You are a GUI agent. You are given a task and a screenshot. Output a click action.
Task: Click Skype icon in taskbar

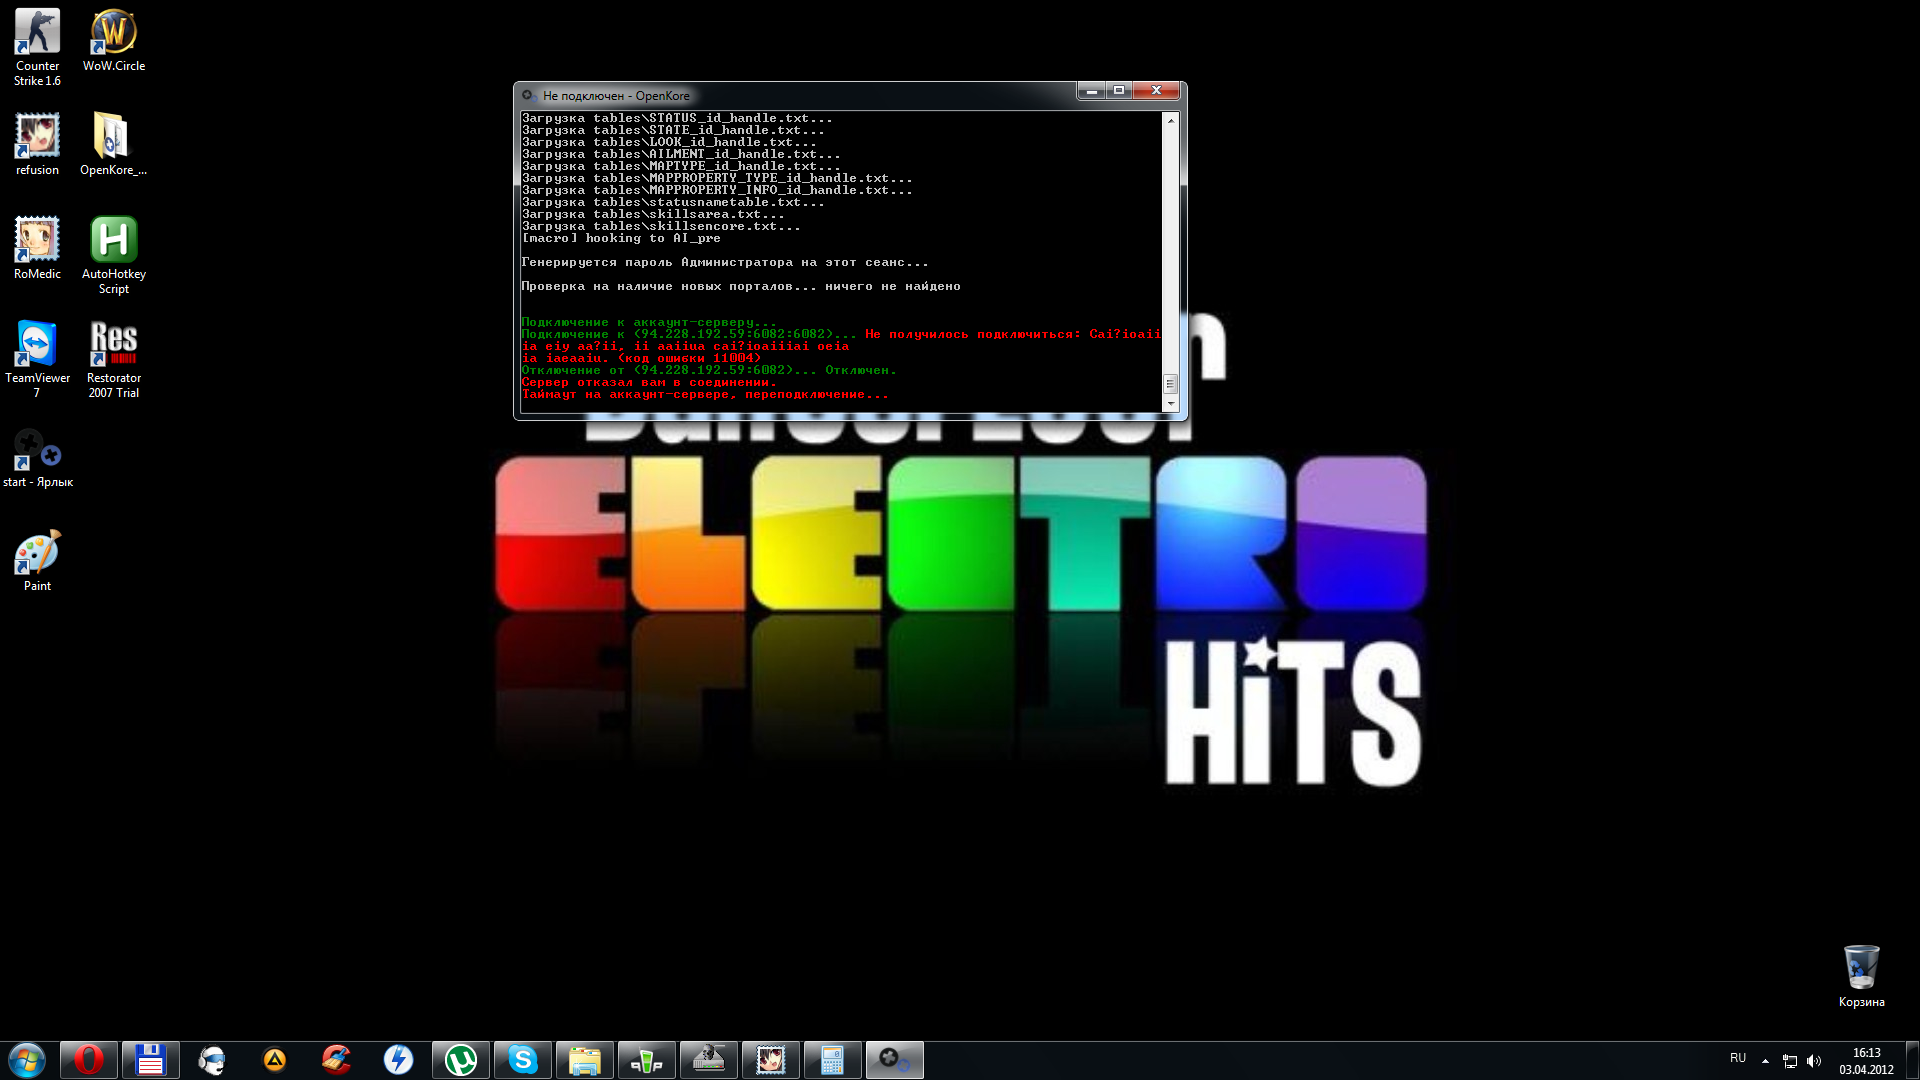tap(521, 1059)
